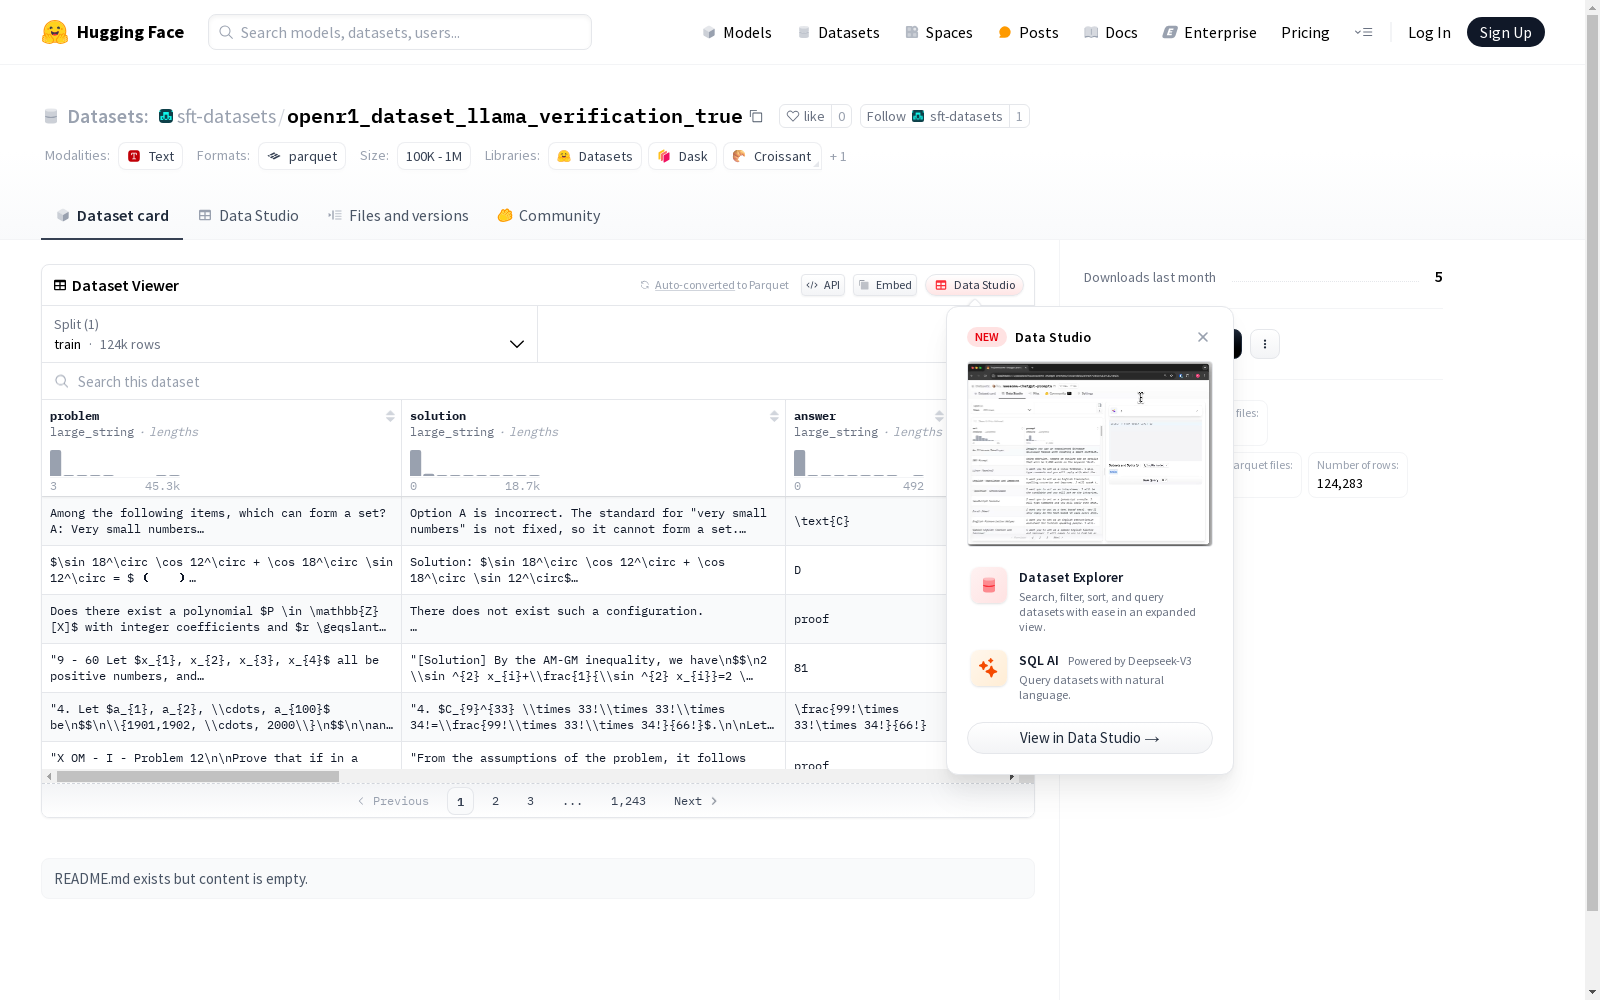Switch to the Dataset card tab
Viewport: 1600px width, 1000px height.
point(112,215)
